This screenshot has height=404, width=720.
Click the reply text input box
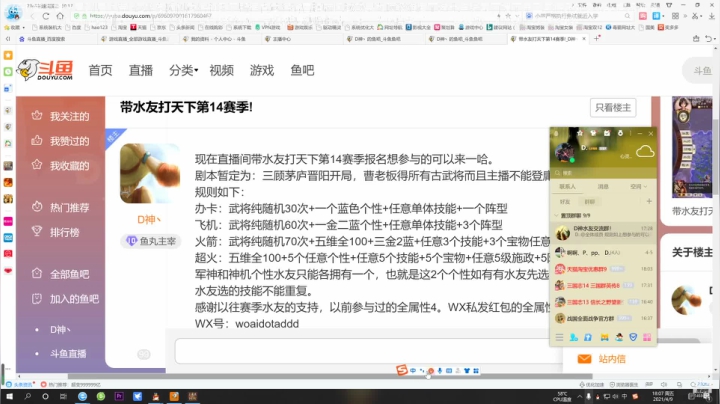click(x=367, y=351)
